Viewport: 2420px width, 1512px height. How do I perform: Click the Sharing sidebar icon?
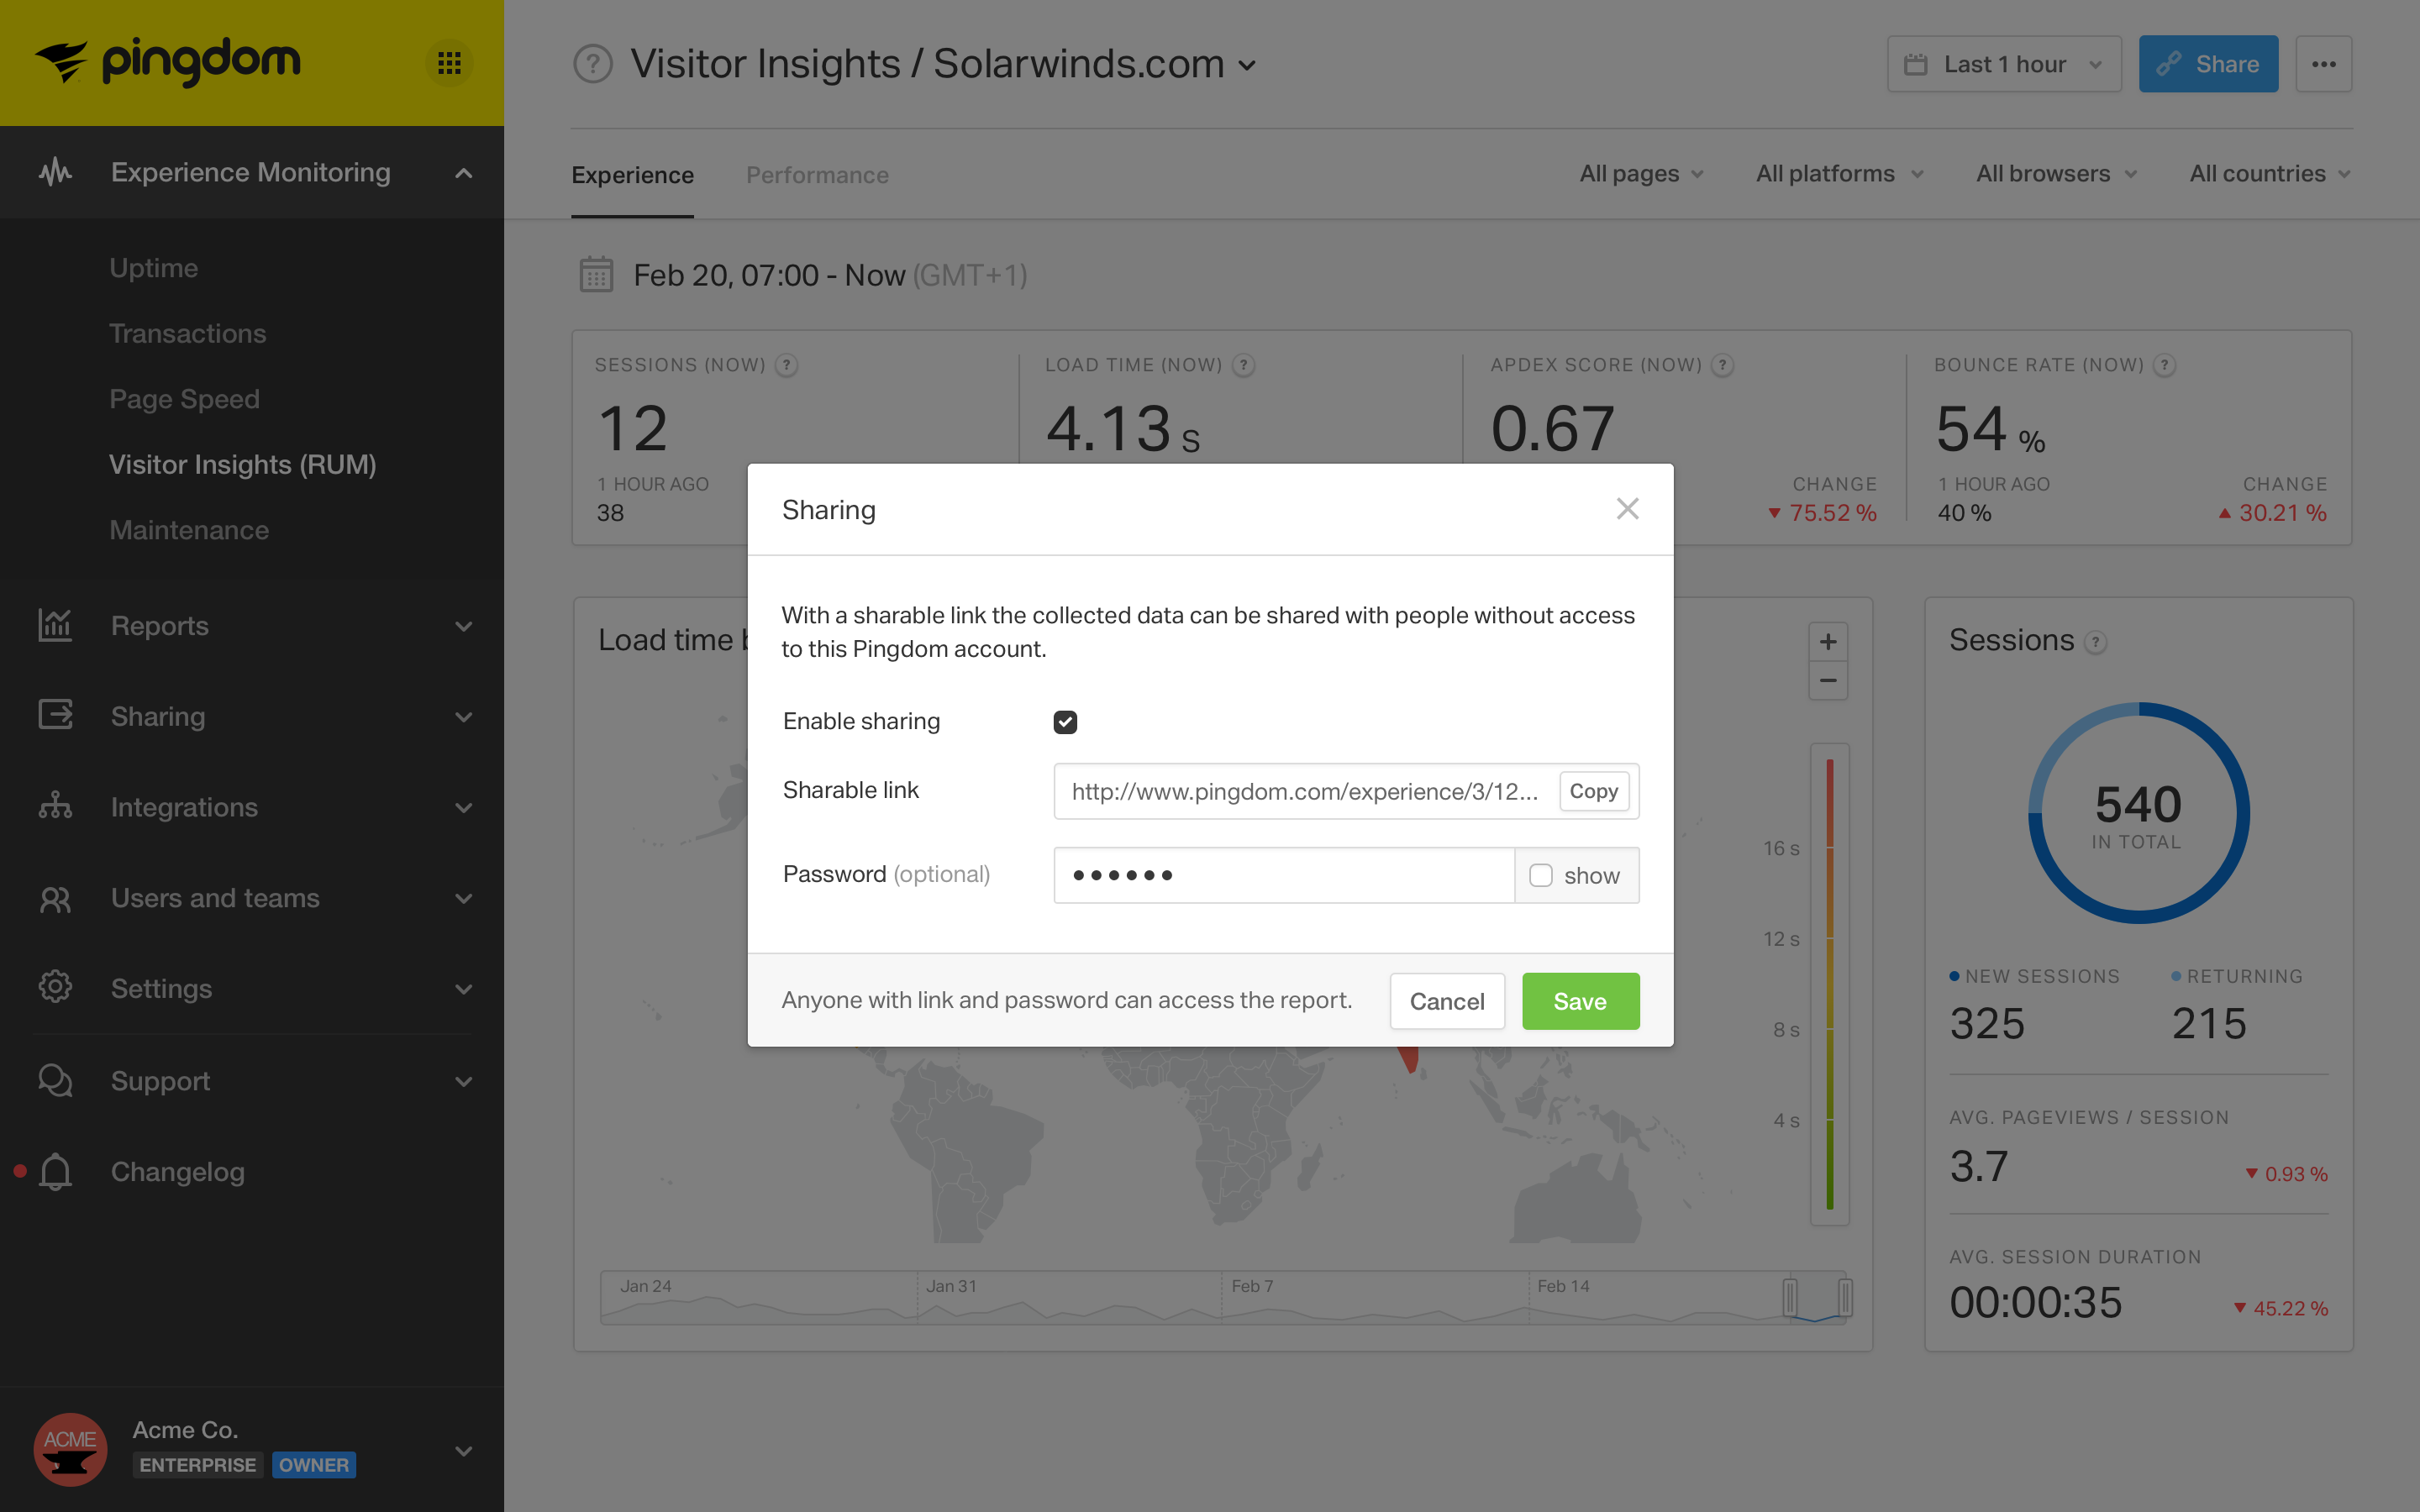55,716
